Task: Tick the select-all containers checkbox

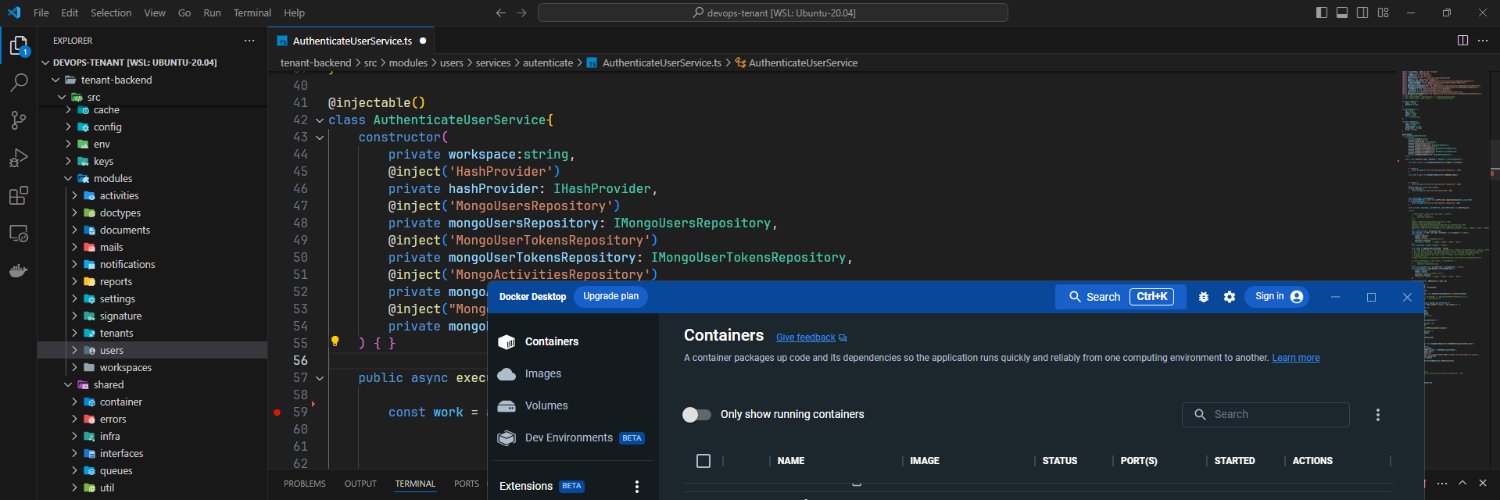Action: (703, 461)
